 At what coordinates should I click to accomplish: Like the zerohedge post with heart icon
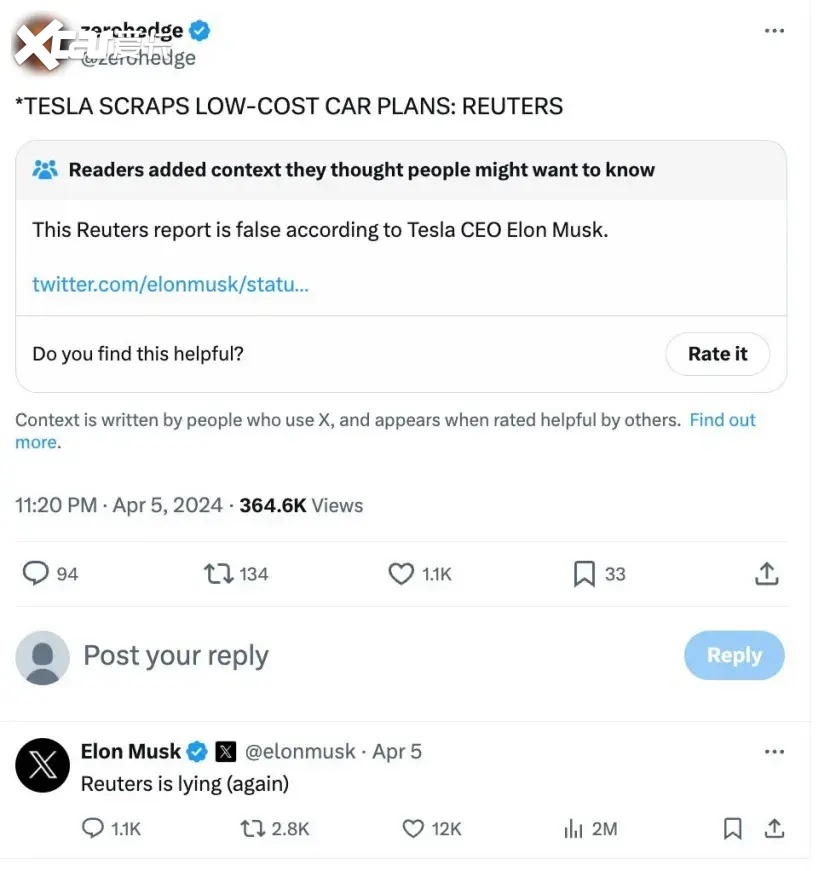point(401,573)
